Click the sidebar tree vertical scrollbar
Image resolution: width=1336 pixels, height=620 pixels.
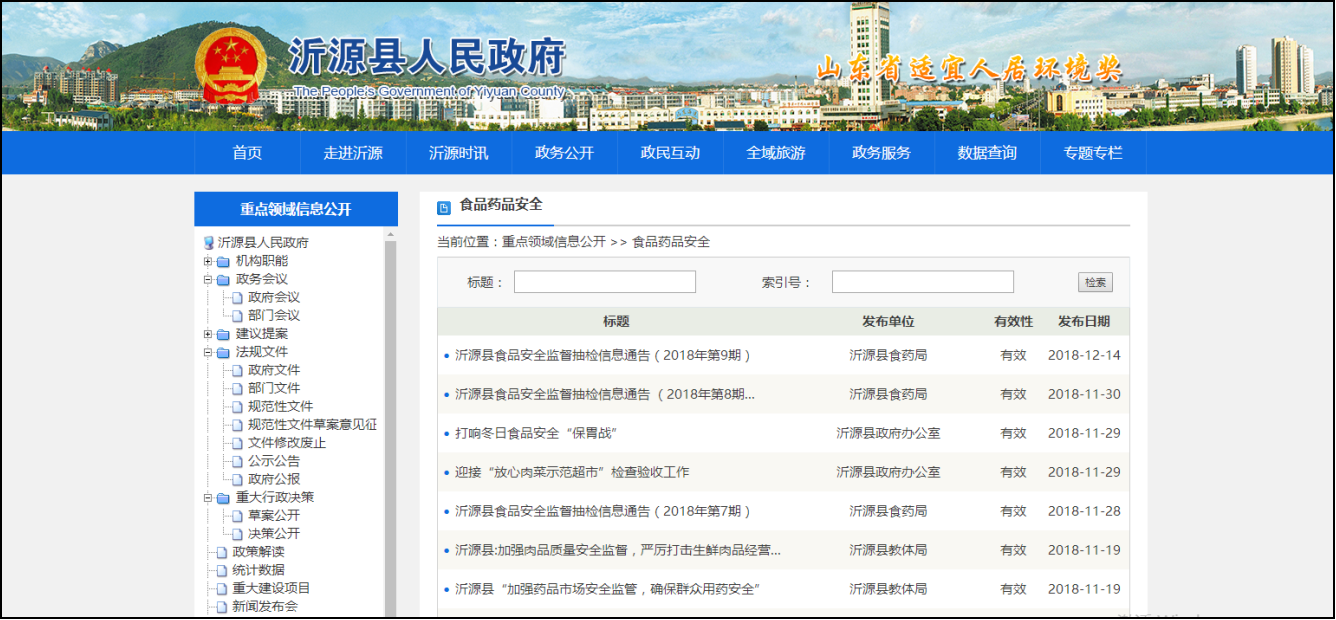(x=391, y=420)
